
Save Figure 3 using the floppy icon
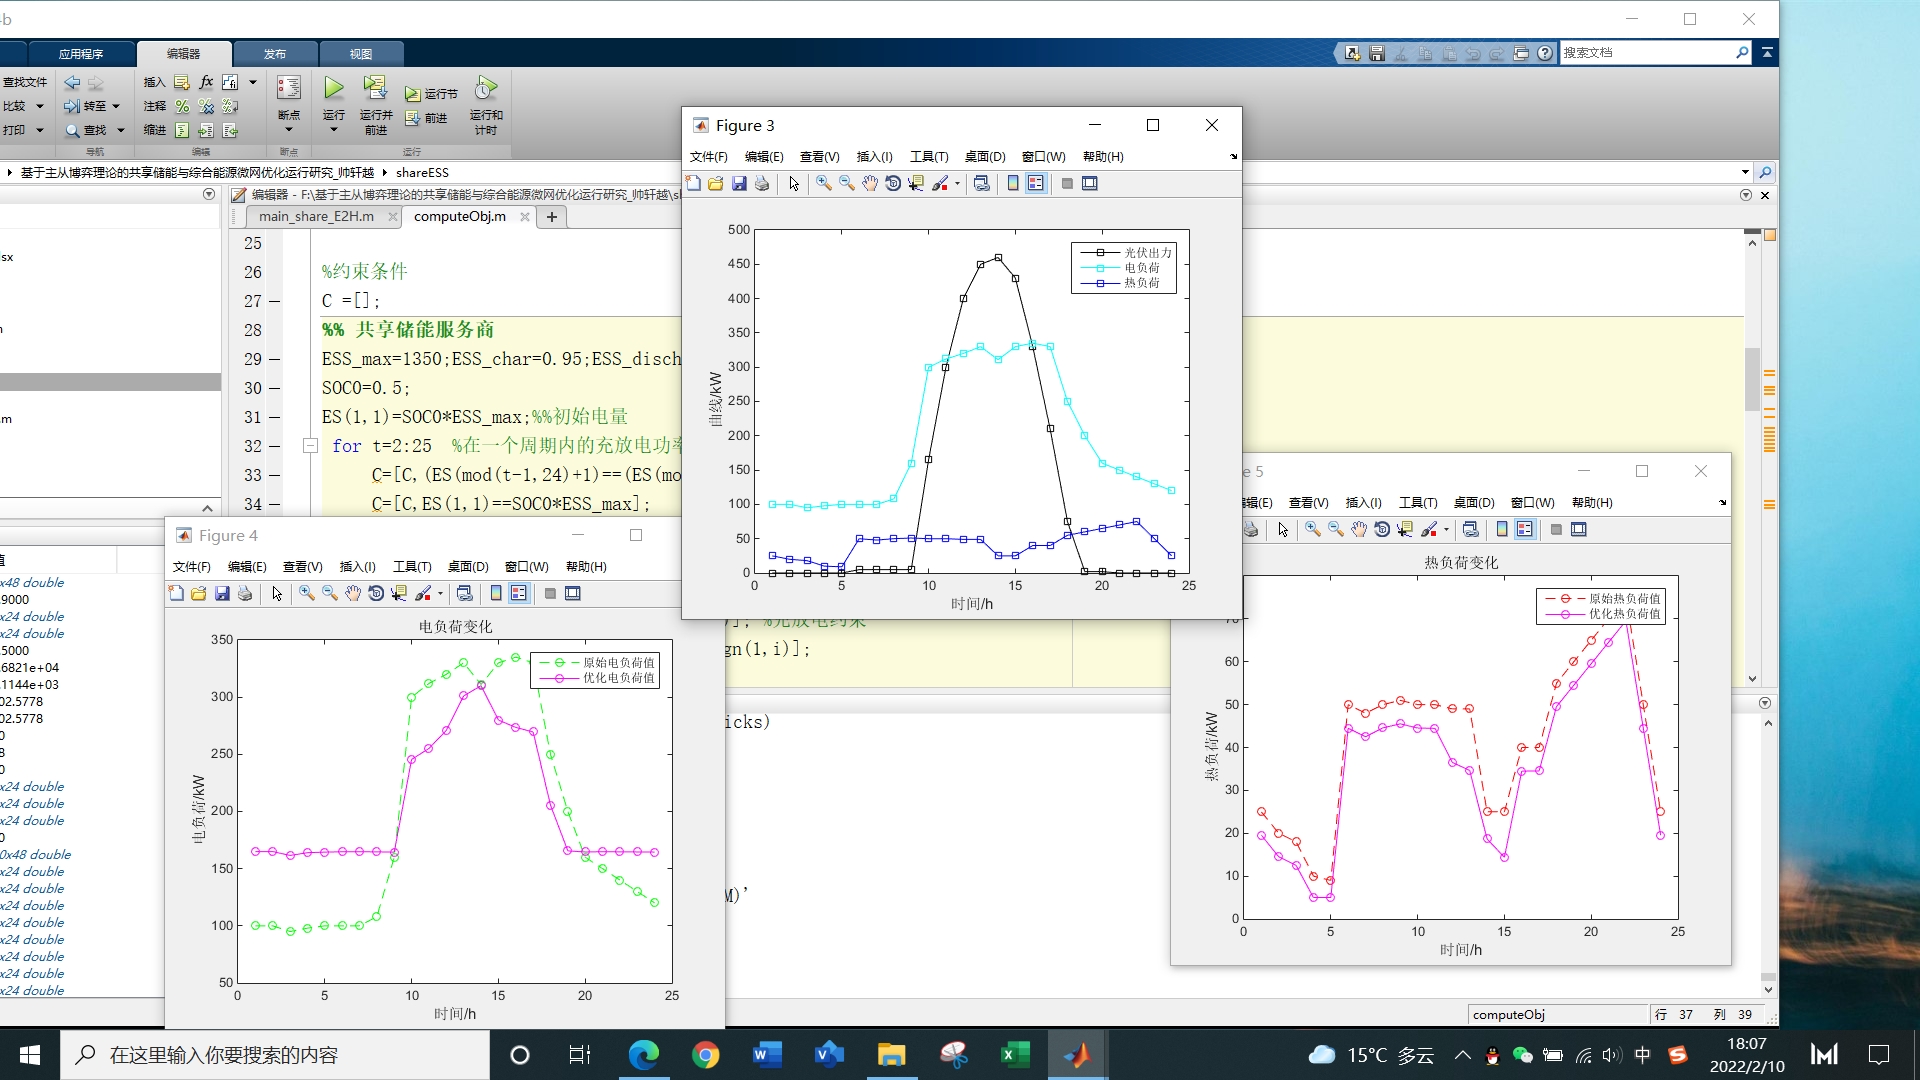(739, 183)
